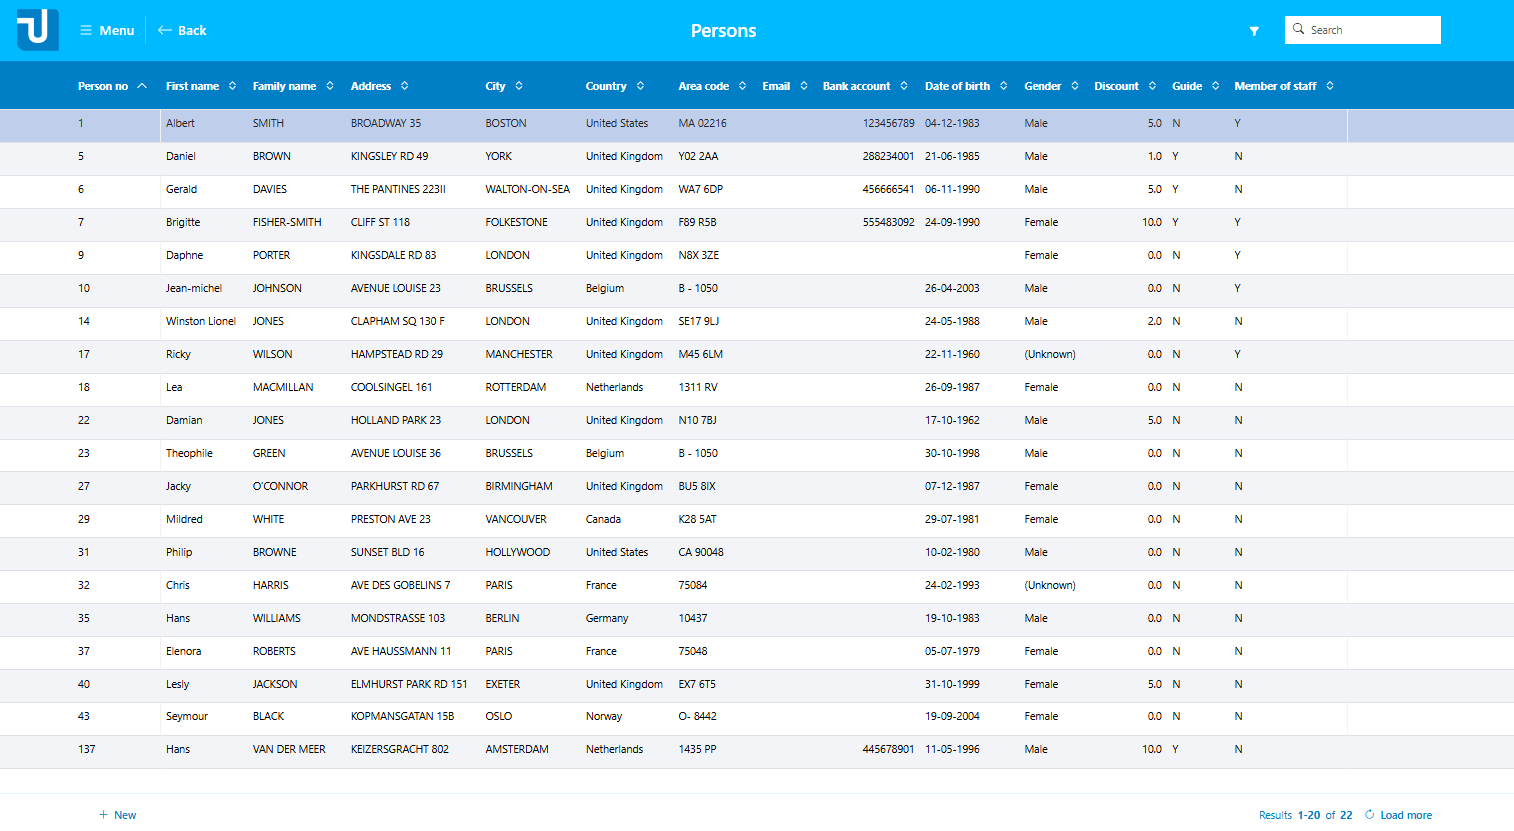
Task: Click the Thinkwise logo icon
Action: tap(37, 30)
